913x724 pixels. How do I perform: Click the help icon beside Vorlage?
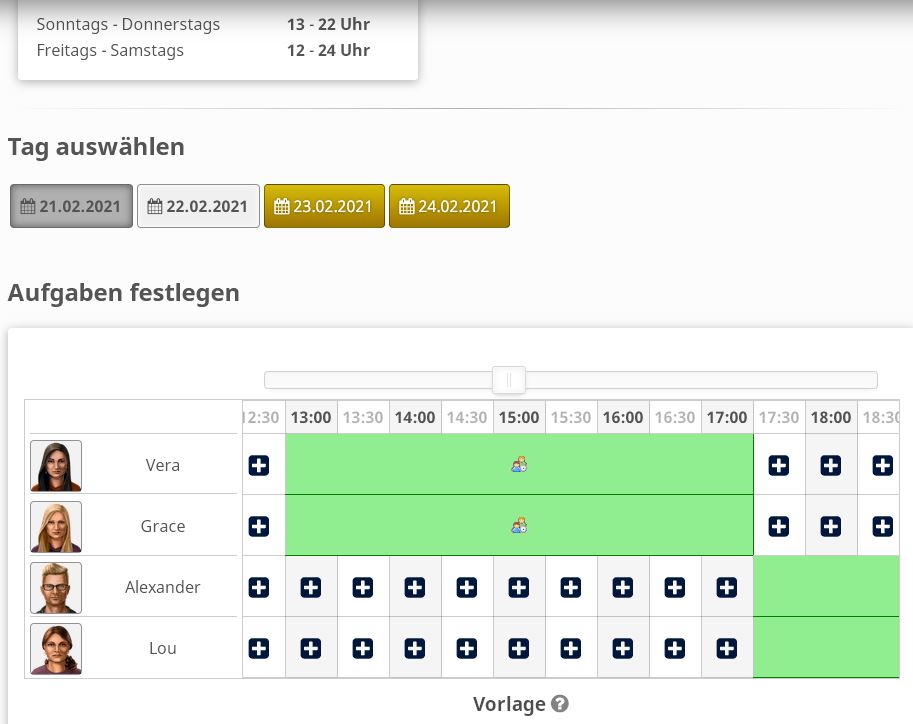coord(560,704)
